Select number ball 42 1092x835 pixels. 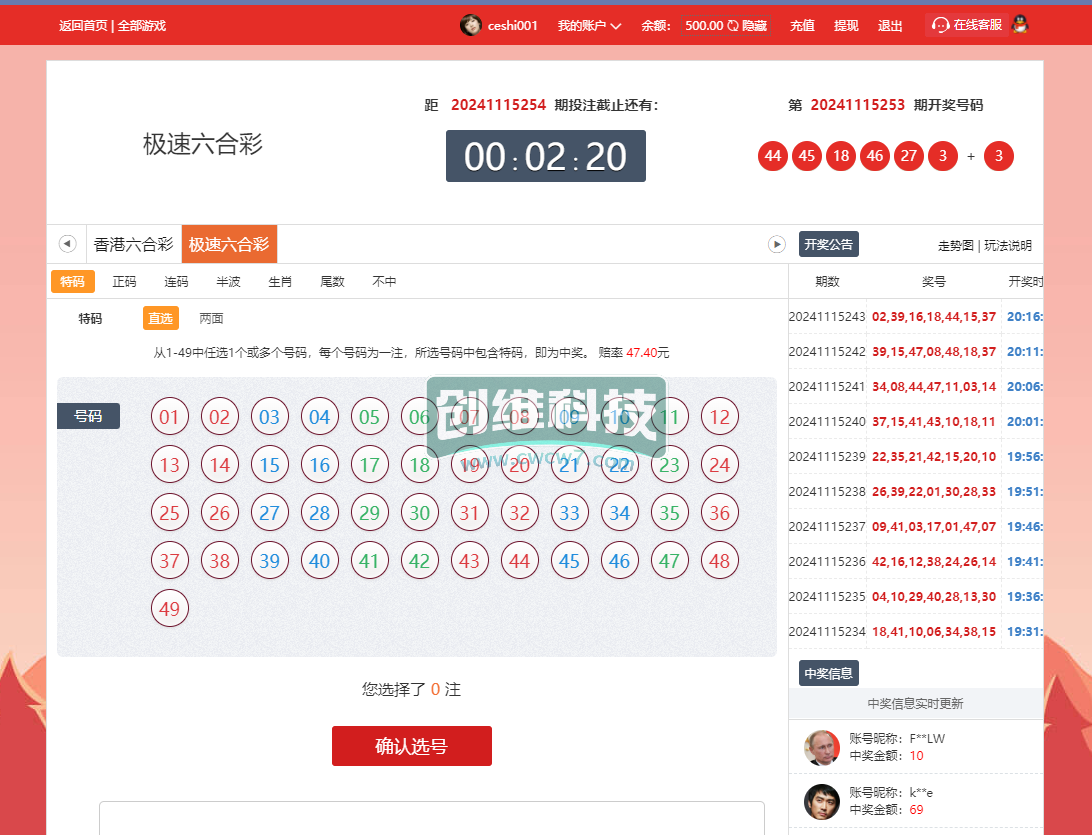(420, 561)
